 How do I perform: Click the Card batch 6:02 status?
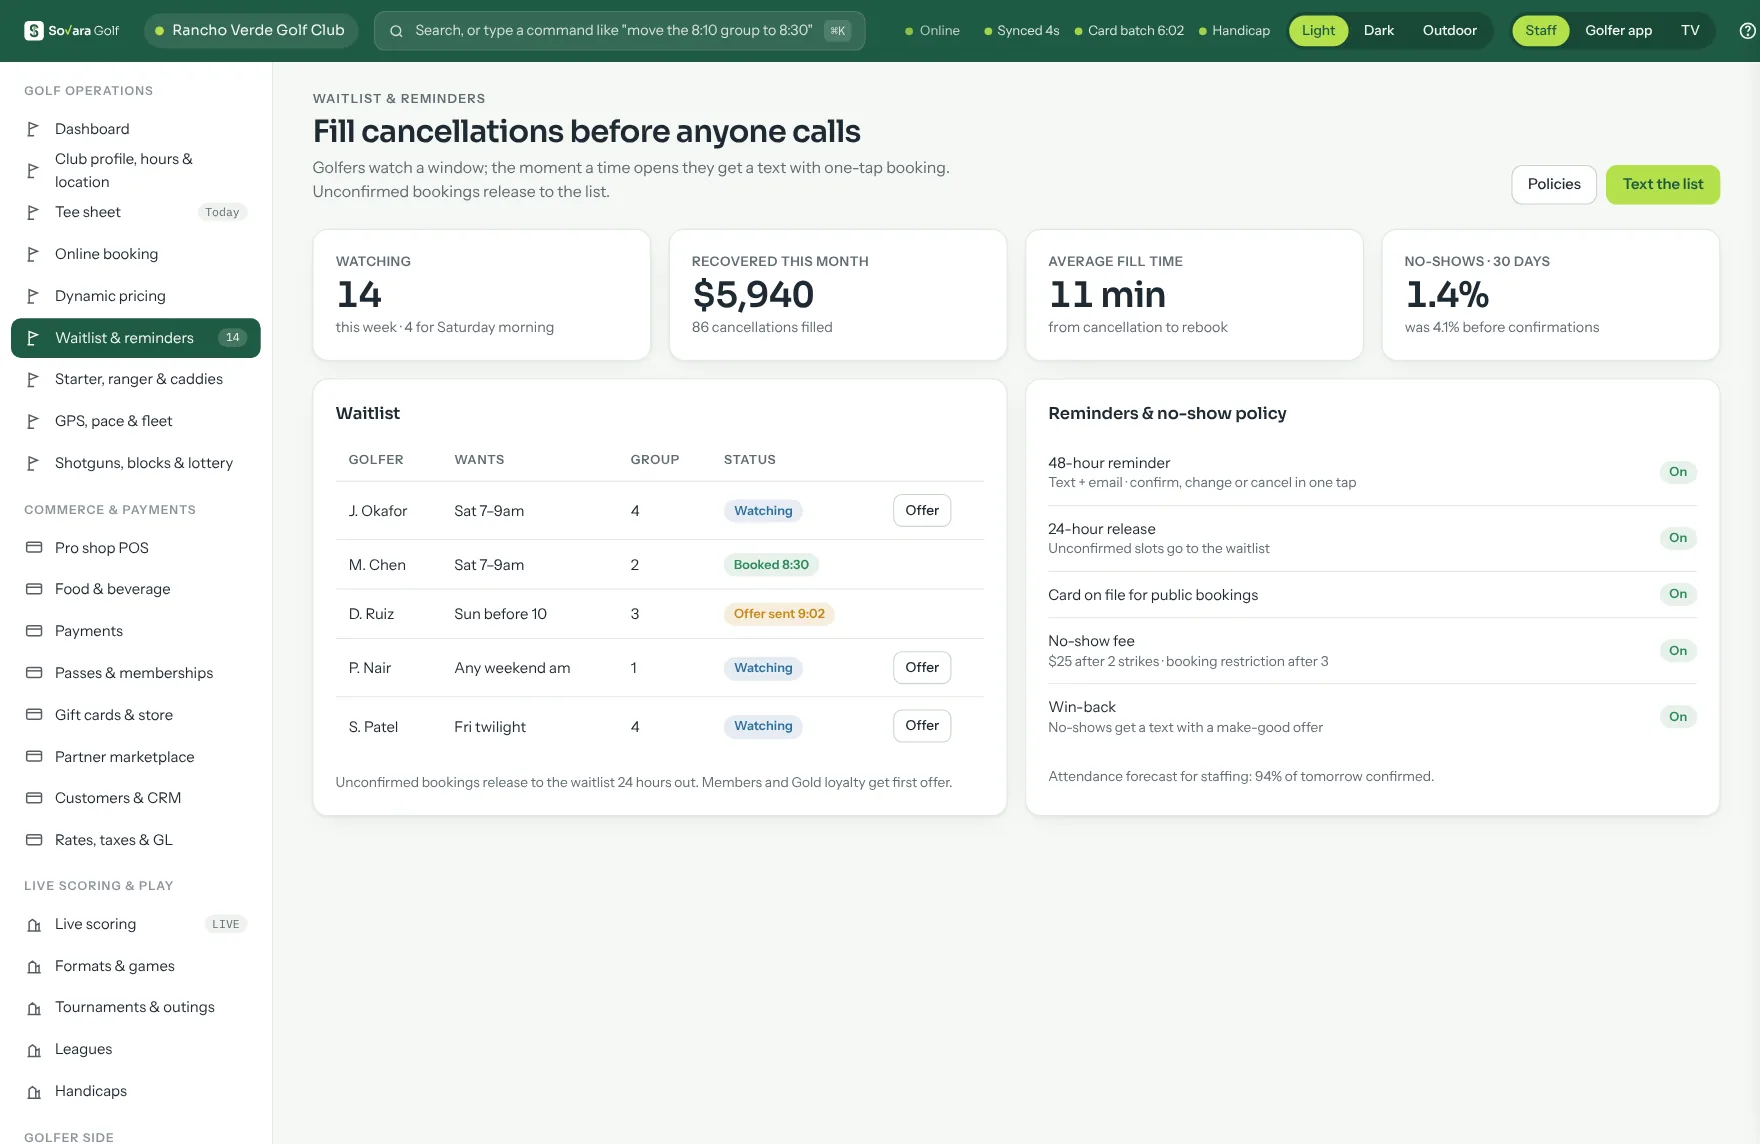(x=1129, y=31)
